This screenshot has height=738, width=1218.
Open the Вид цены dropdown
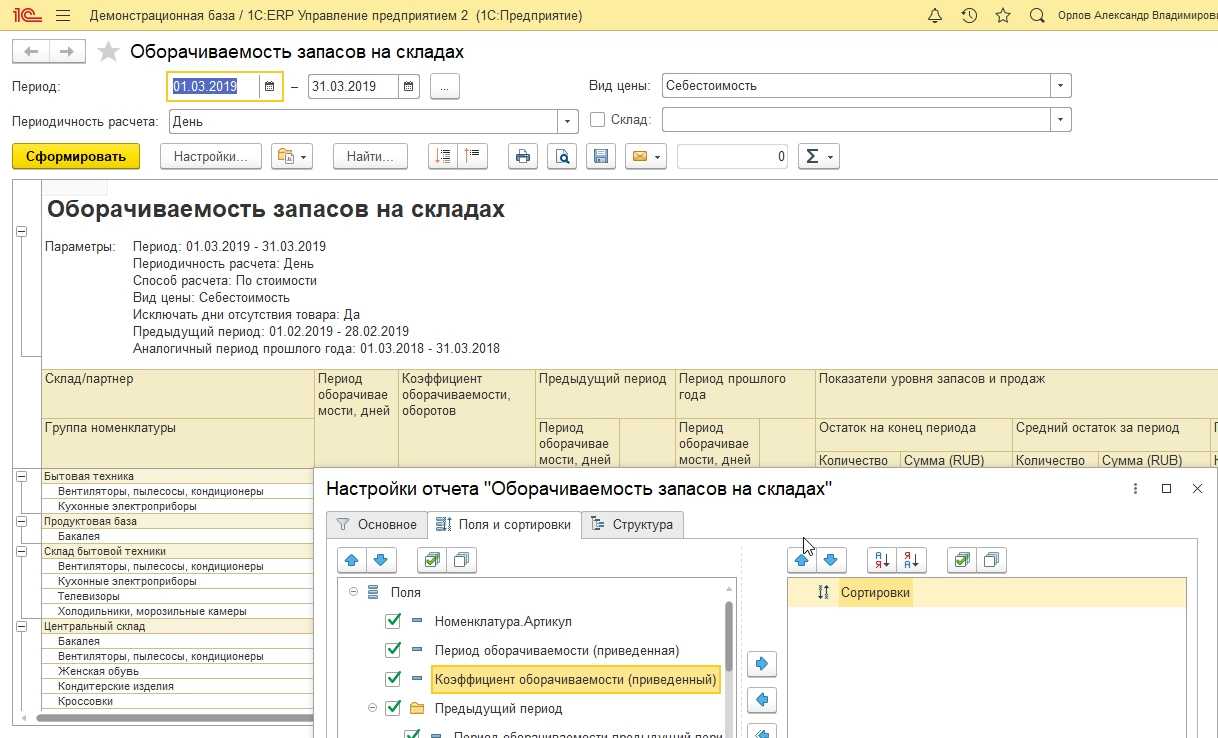[x=1061, y=86]
